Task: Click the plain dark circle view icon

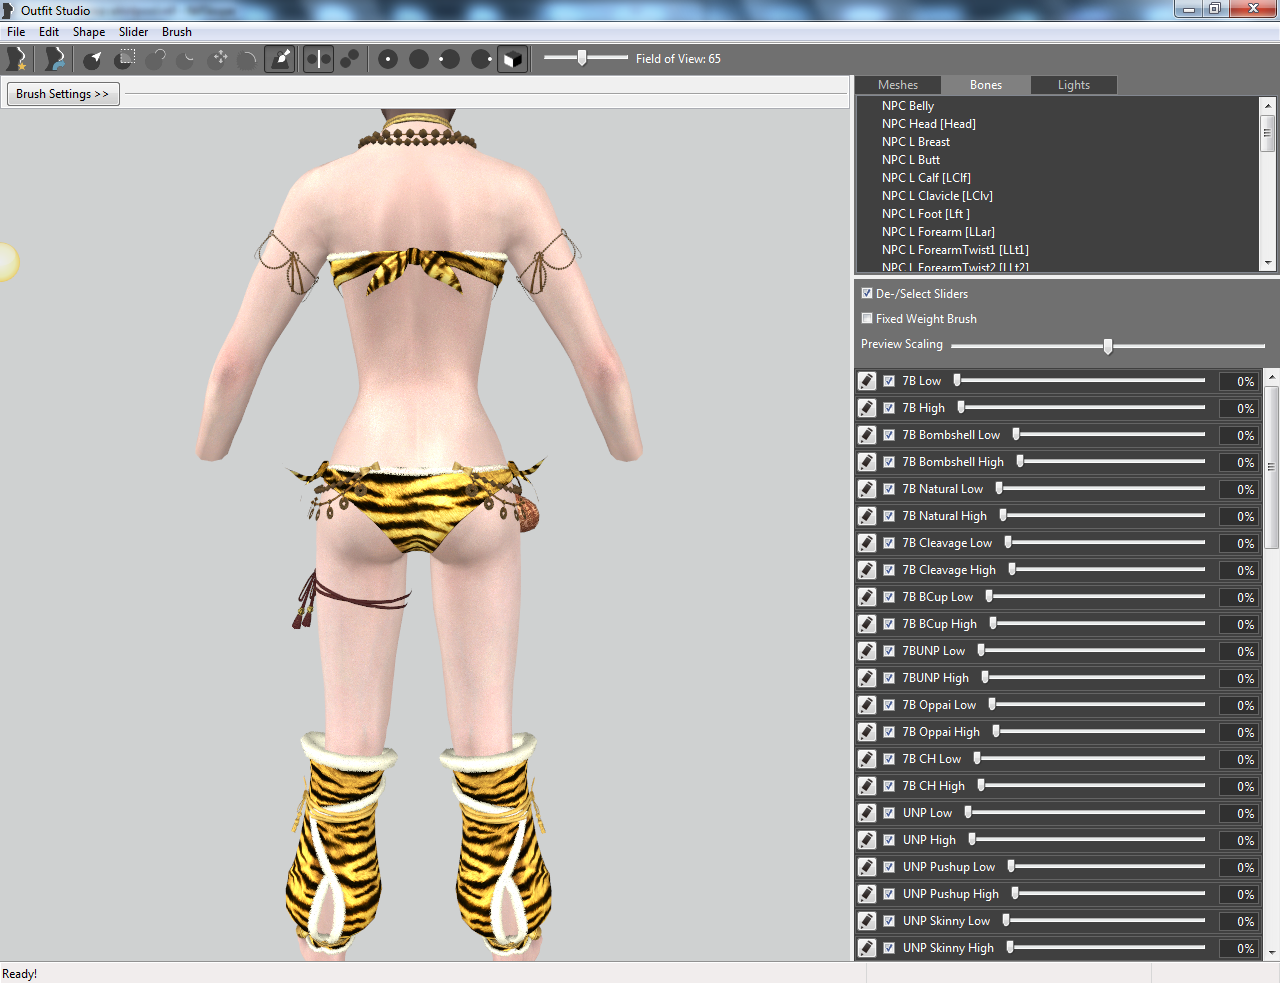Action: pyautogui.click(x=419, y=59)
